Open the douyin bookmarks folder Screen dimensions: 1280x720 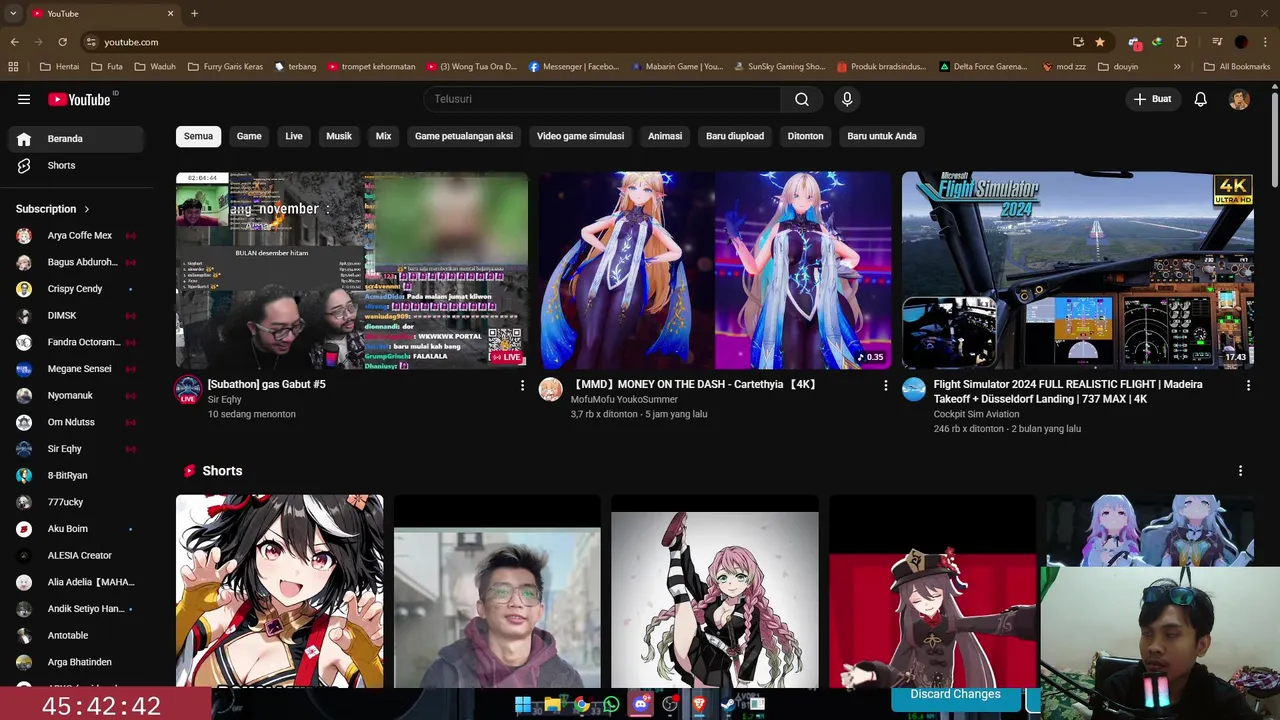click(1117, 67)
